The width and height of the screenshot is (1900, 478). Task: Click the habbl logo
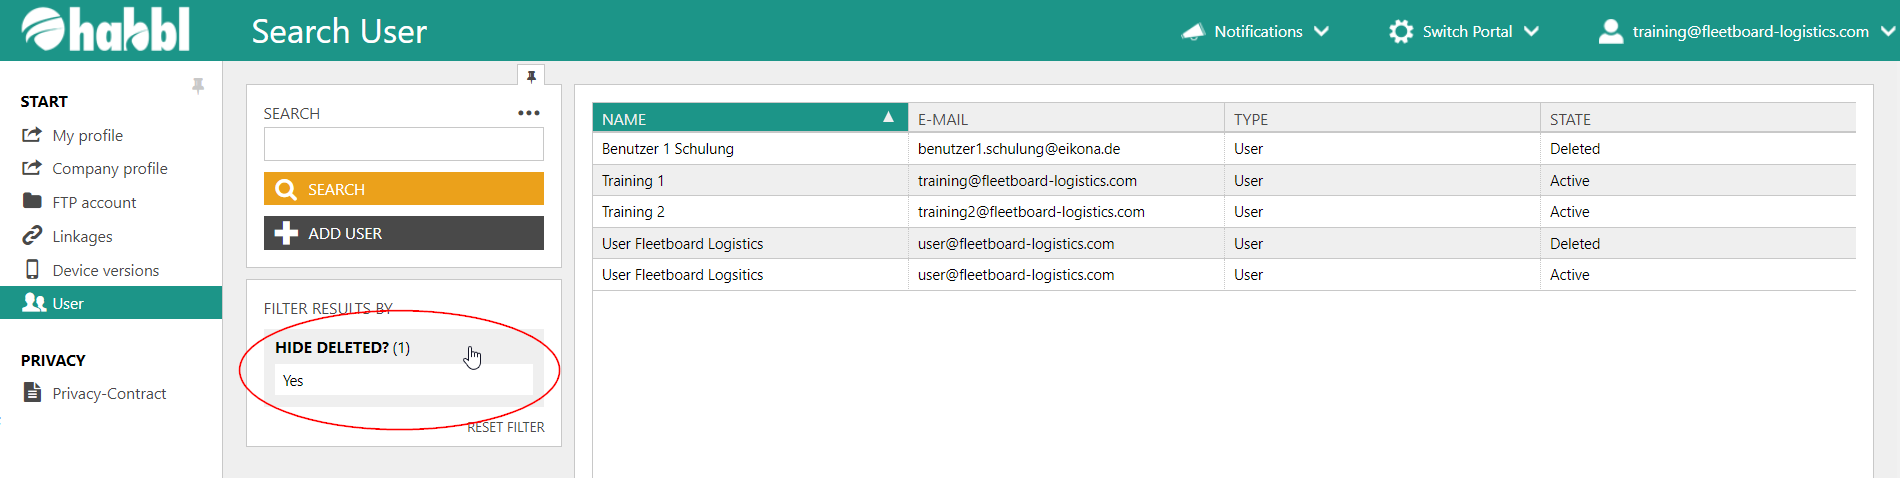(x=106, y=30)
